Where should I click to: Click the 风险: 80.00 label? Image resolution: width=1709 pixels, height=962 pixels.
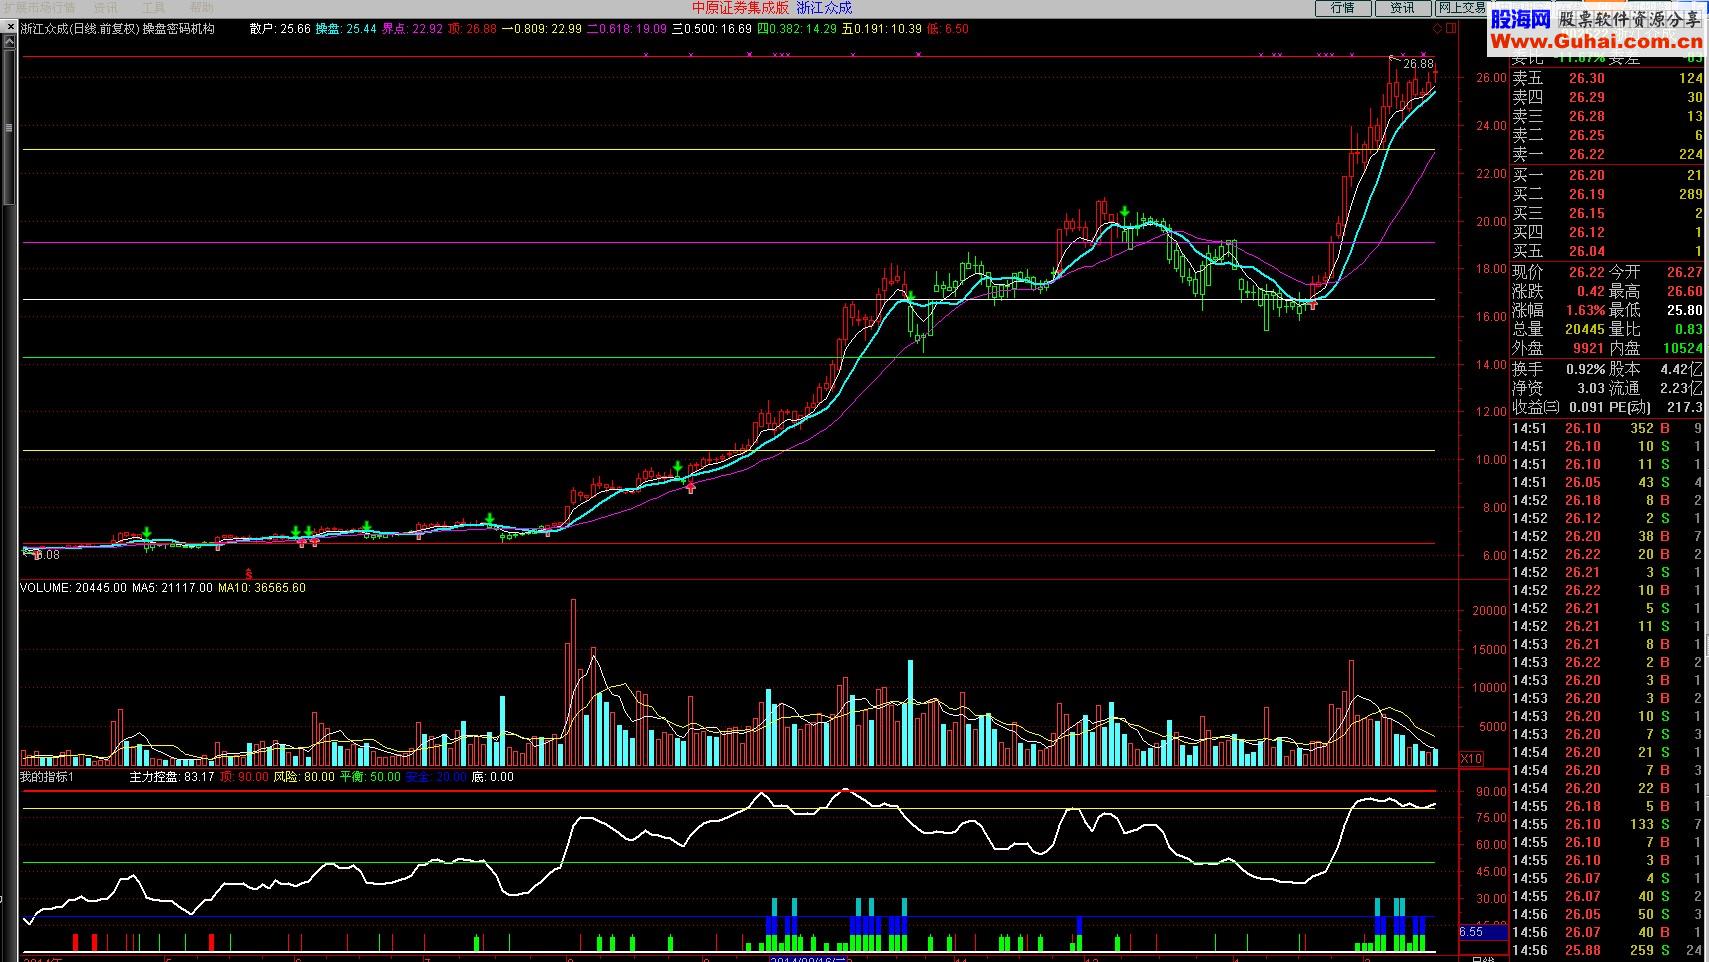(304, 777)
